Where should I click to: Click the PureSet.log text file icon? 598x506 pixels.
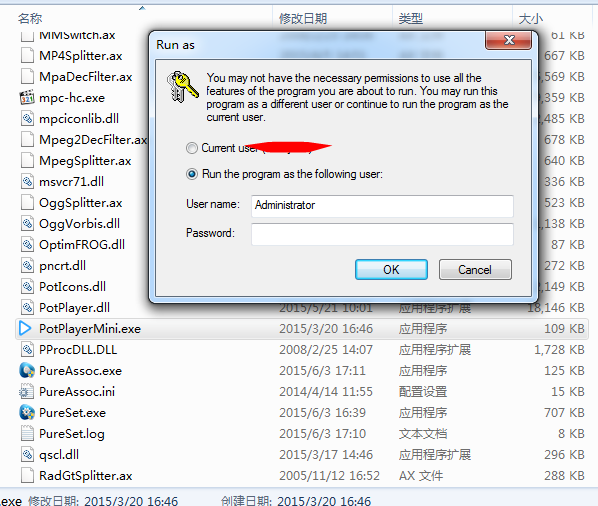click(x=27, y=433)
